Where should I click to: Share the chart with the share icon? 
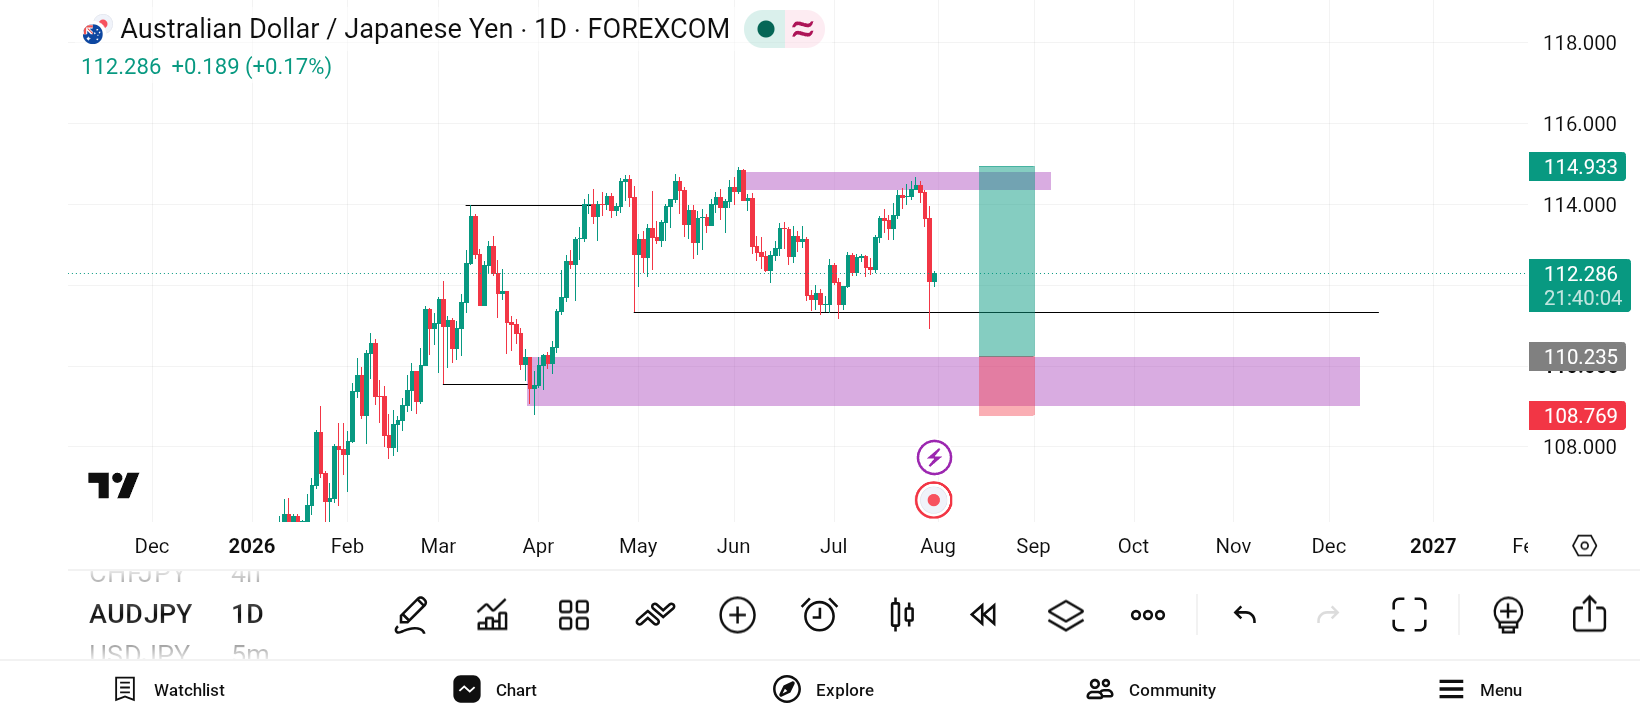(1590, 614)
